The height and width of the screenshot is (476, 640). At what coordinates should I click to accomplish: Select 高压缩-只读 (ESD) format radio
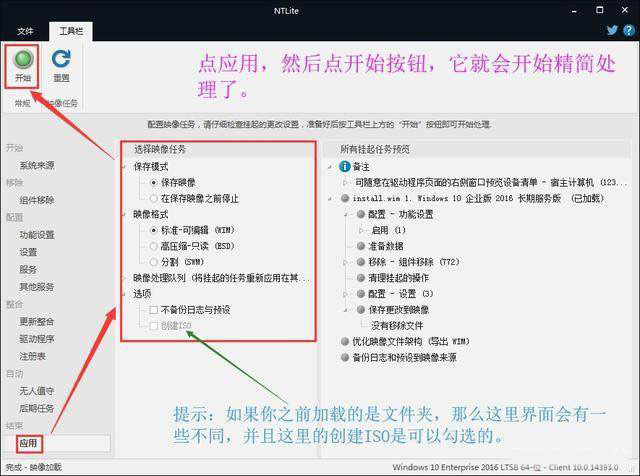click(153, 246)
